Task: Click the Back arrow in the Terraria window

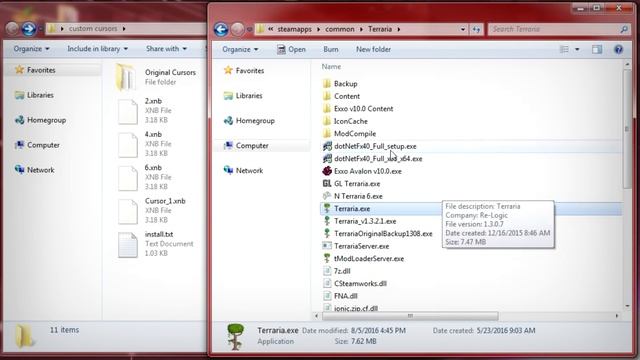Action: click(x=221, y=29)
